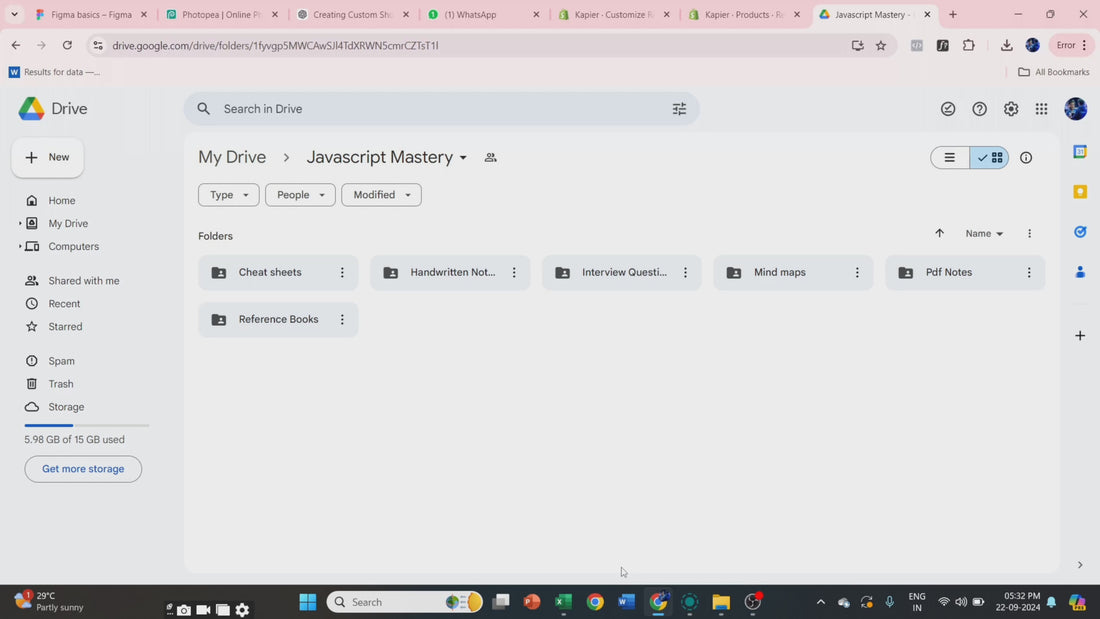Go to Trash in sidebar
Screen dimensions: 1100x619
(60, 384)
